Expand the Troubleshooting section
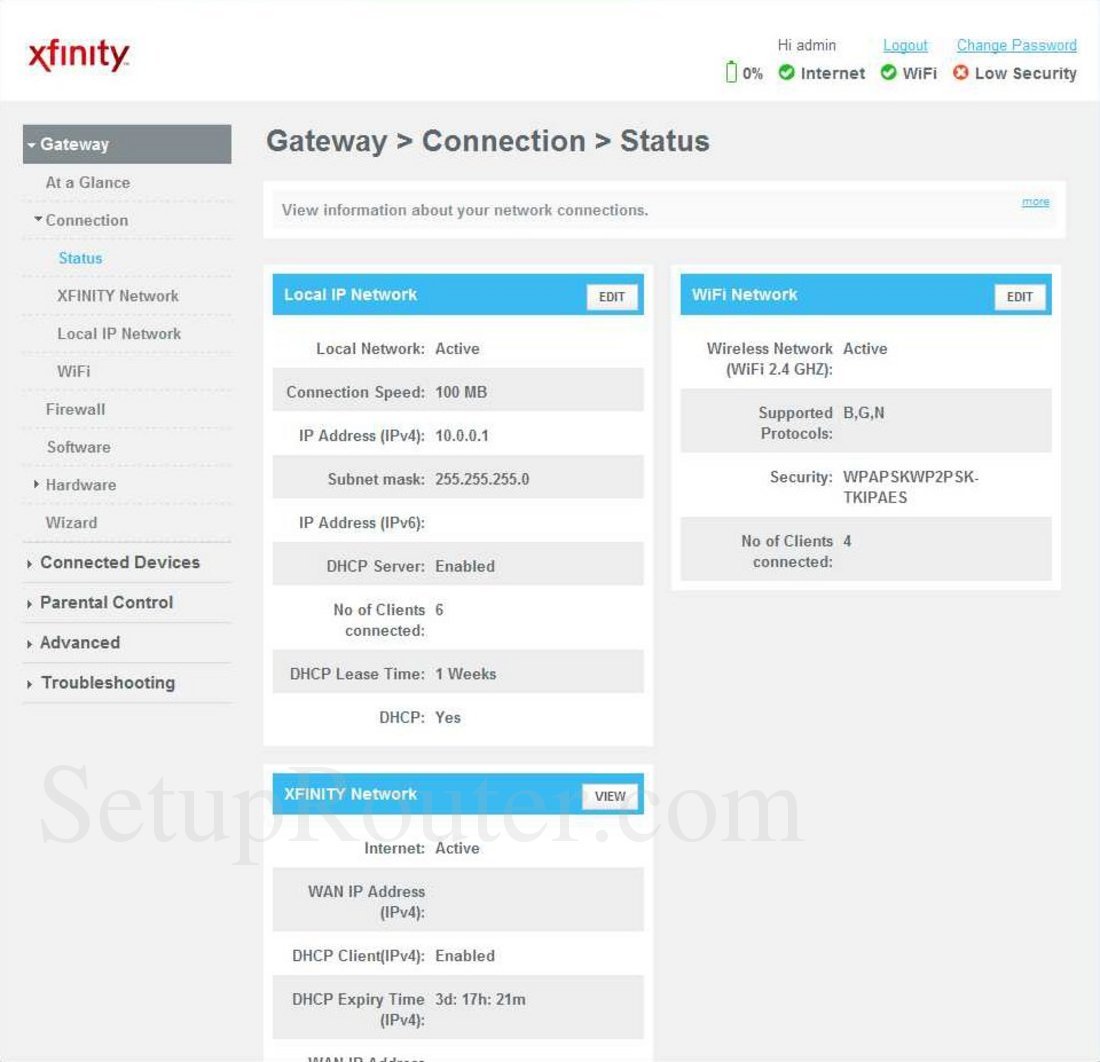Image resolution: width=1100 pixels, height=1062 pixels. point(107,682)
